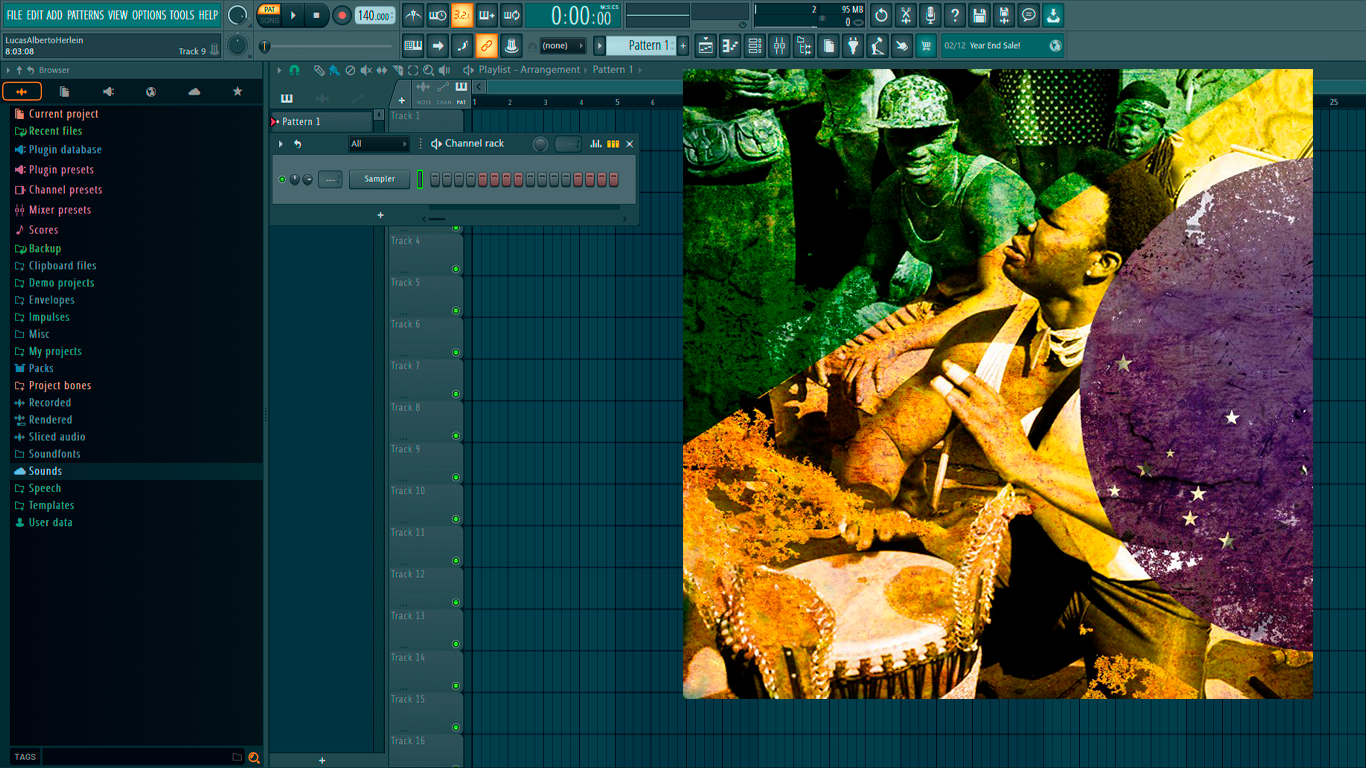The height and width of the screenshot is (768, 1366).
Task: Open the FILE menu
Action: point(14,15)
